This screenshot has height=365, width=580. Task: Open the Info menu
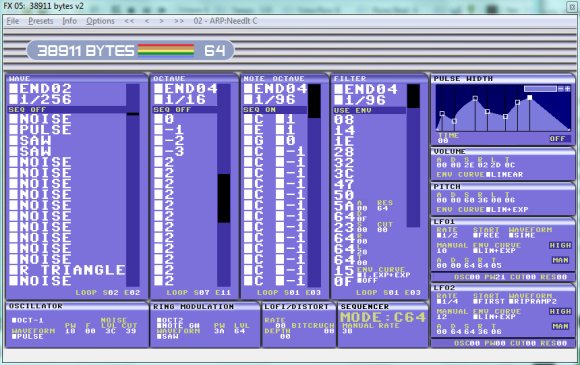click(70, 21)
